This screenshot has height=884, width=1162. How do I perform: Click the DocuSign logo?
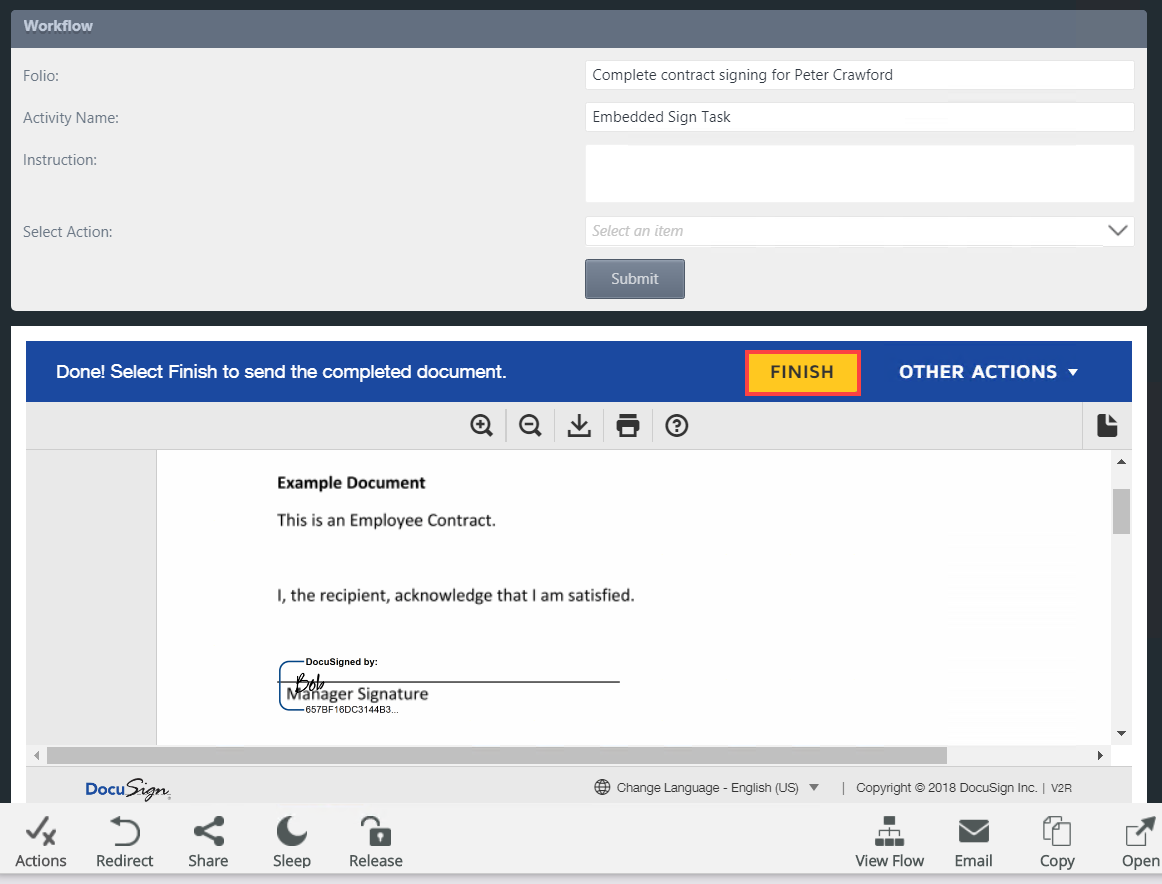tap(127, 789)
